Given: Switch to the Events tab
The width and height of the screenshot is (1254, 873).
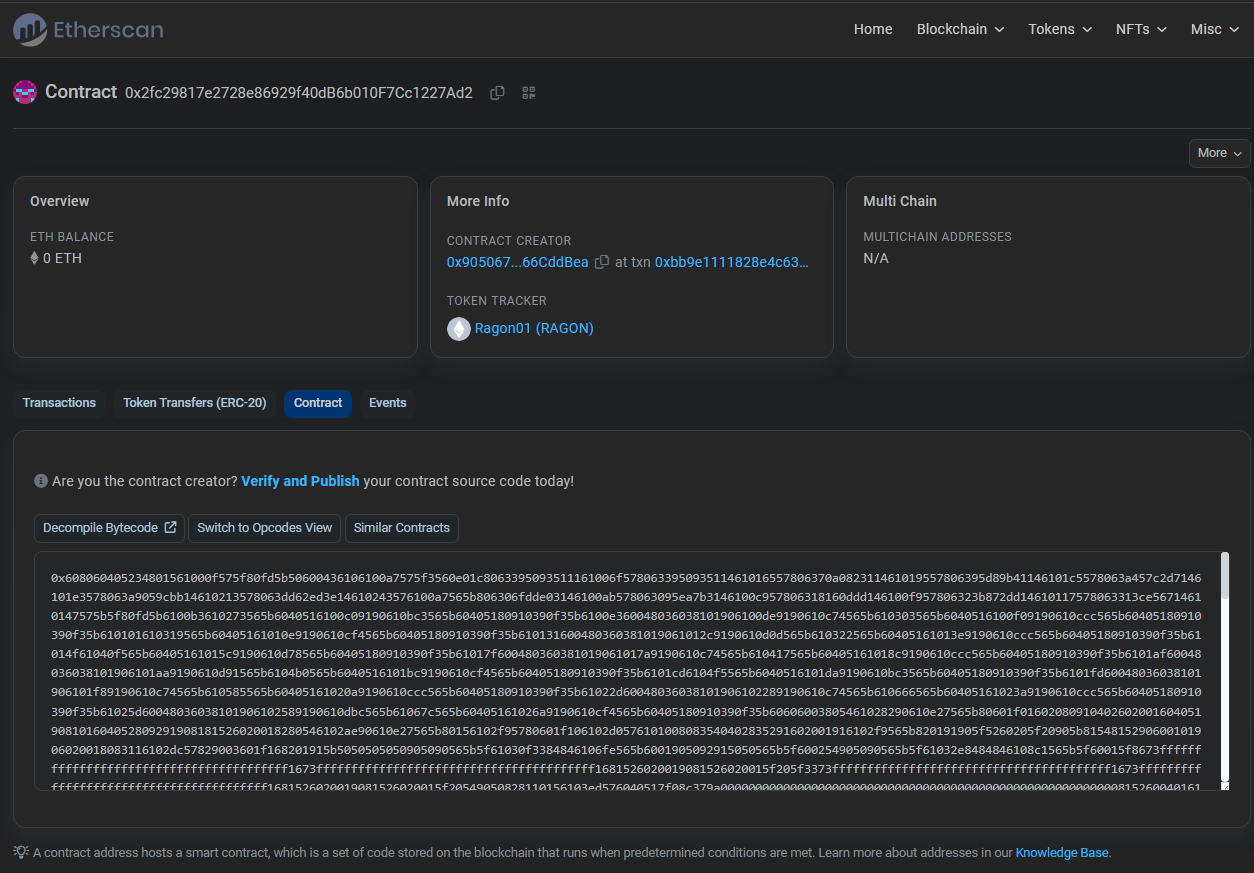Looking at the screenshot, I should (x=388, y=403).
